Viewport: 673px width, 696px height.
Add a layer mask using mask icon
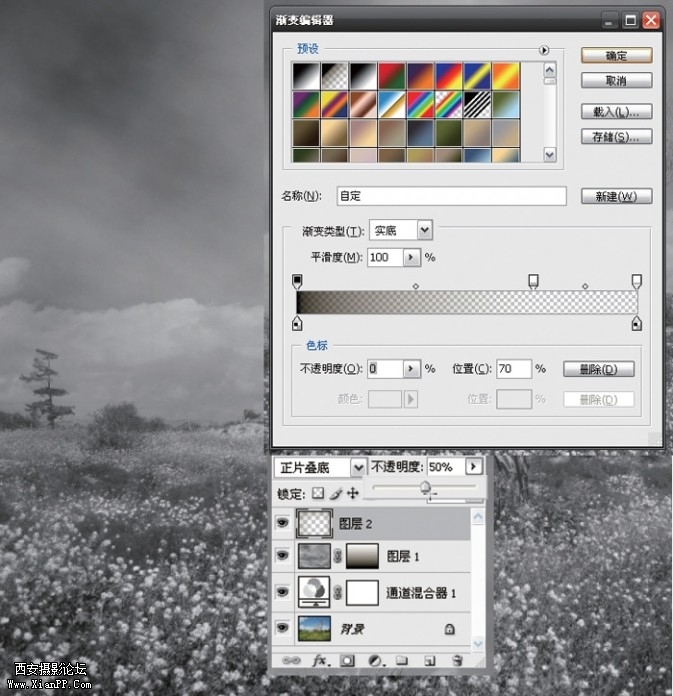348,661
